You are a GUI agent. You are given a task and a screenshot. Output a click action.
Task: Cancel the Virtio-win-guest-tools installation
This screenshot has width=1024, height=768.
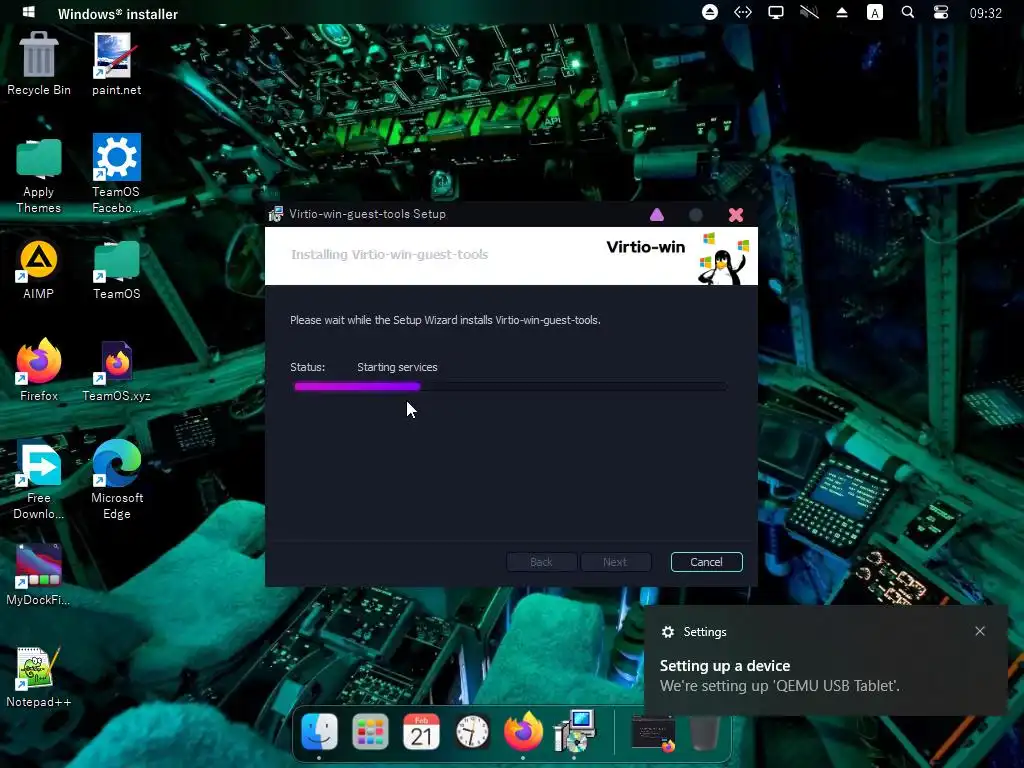(x=707, y=562)
